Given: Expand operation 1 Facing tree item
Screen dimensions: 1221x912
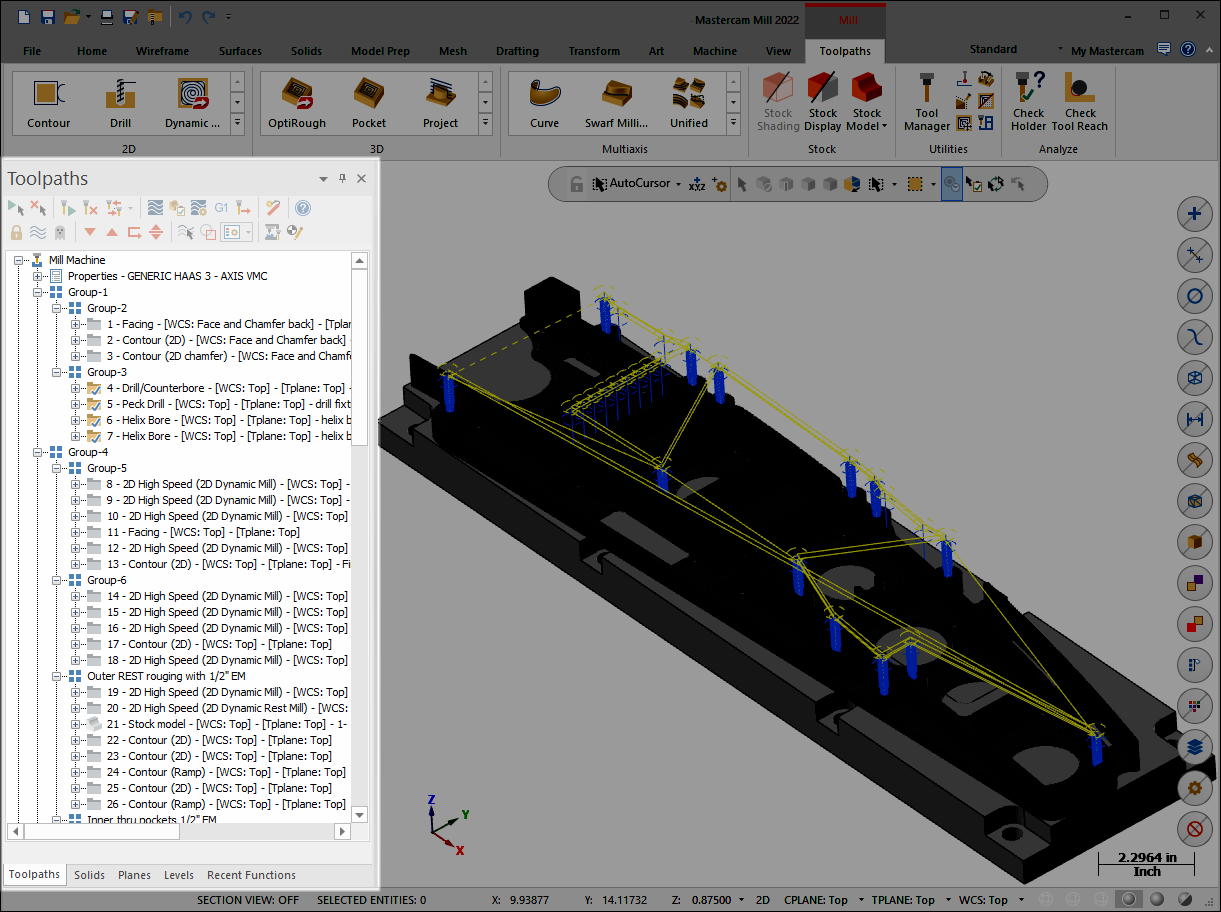Looking at the screenshot, I should point(76,324).
